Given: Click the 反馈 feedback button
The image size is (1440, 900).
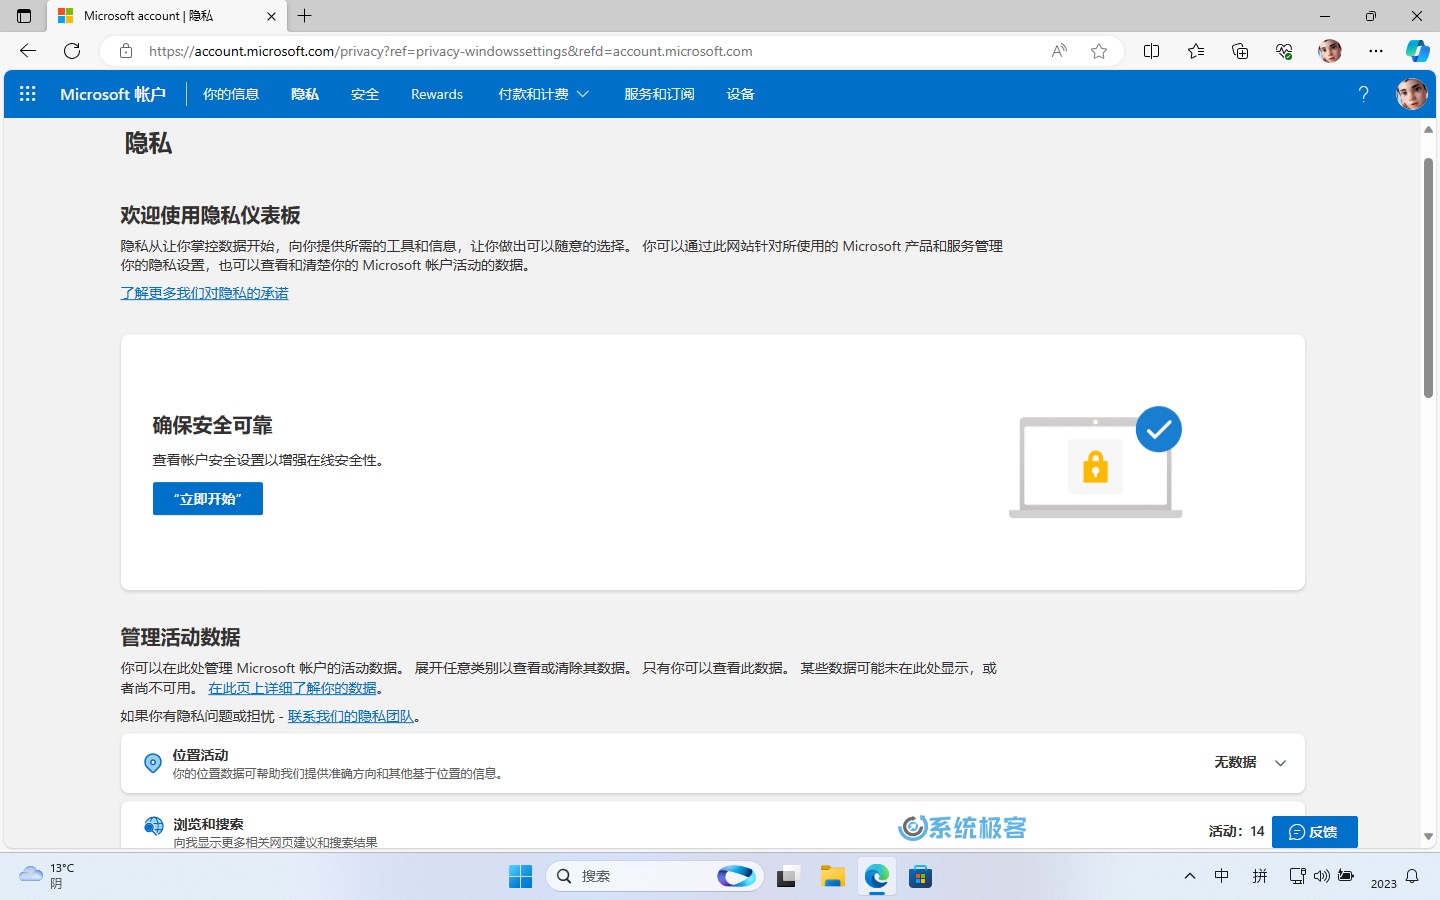Looking at the screenshot, I should pos(1314,832).
